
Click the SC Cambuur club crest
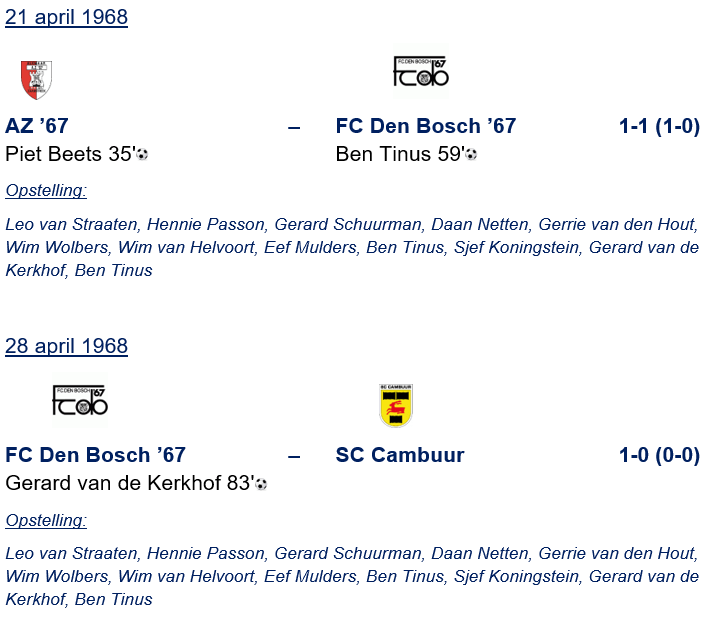click(396, 405)
